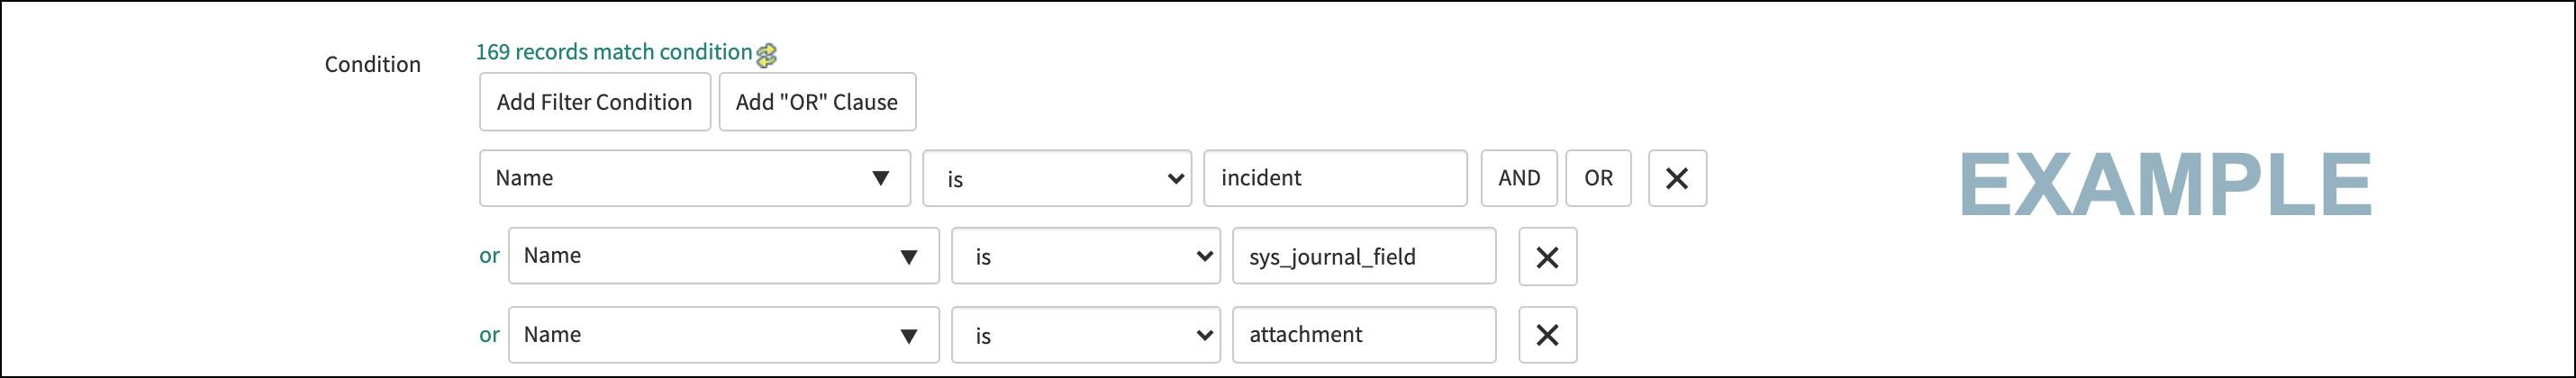Image resolution: width=2576 pixels, height=378 pixels.
Task: Open the Name field dropdown for the incident row
Action: pyautogui.click(x=694, y=179)
